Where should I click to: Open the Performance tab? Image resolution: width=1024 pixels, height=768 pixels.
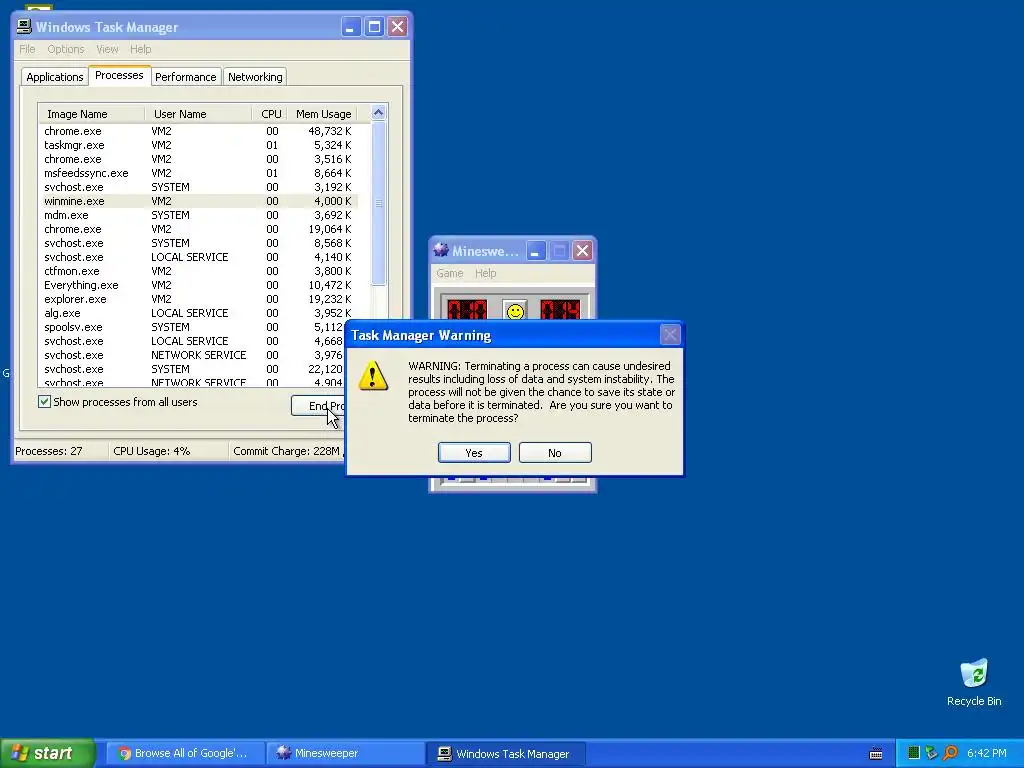[x=185, y=77]
